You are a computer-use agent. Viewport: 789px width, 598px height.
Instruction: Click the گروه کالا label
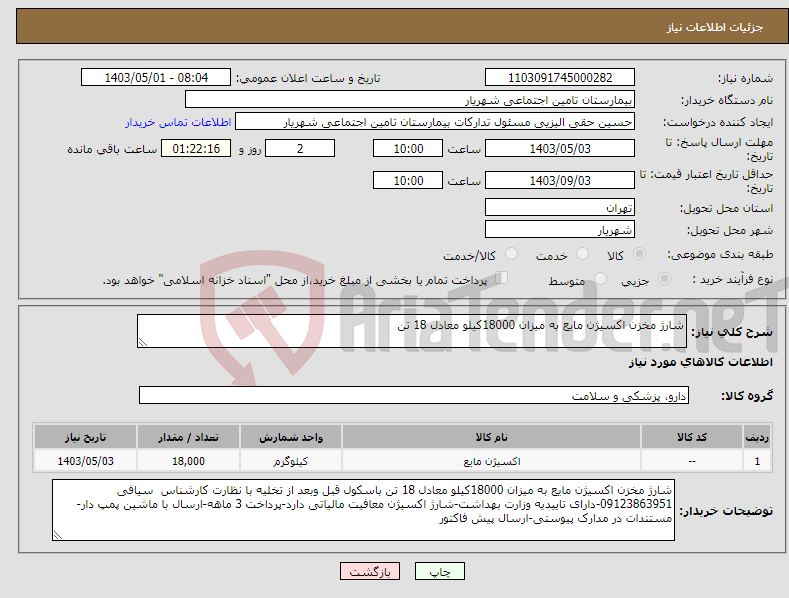point(747,396)
